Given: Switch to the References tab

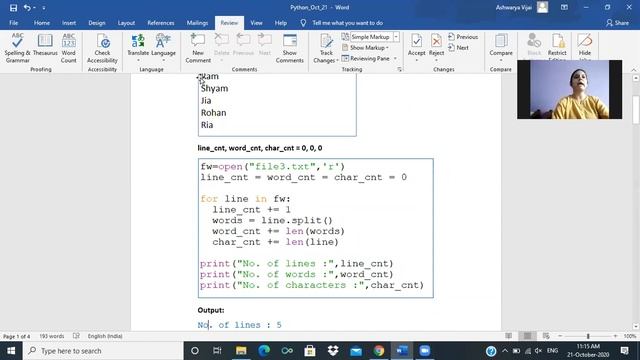Looking at the screenshot, I should (161, 23).
